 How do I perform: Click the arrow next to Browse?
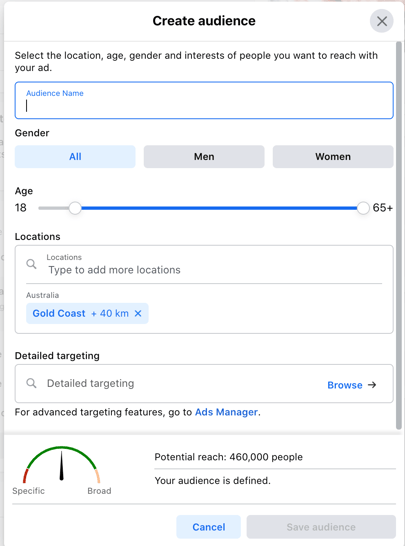372,385
